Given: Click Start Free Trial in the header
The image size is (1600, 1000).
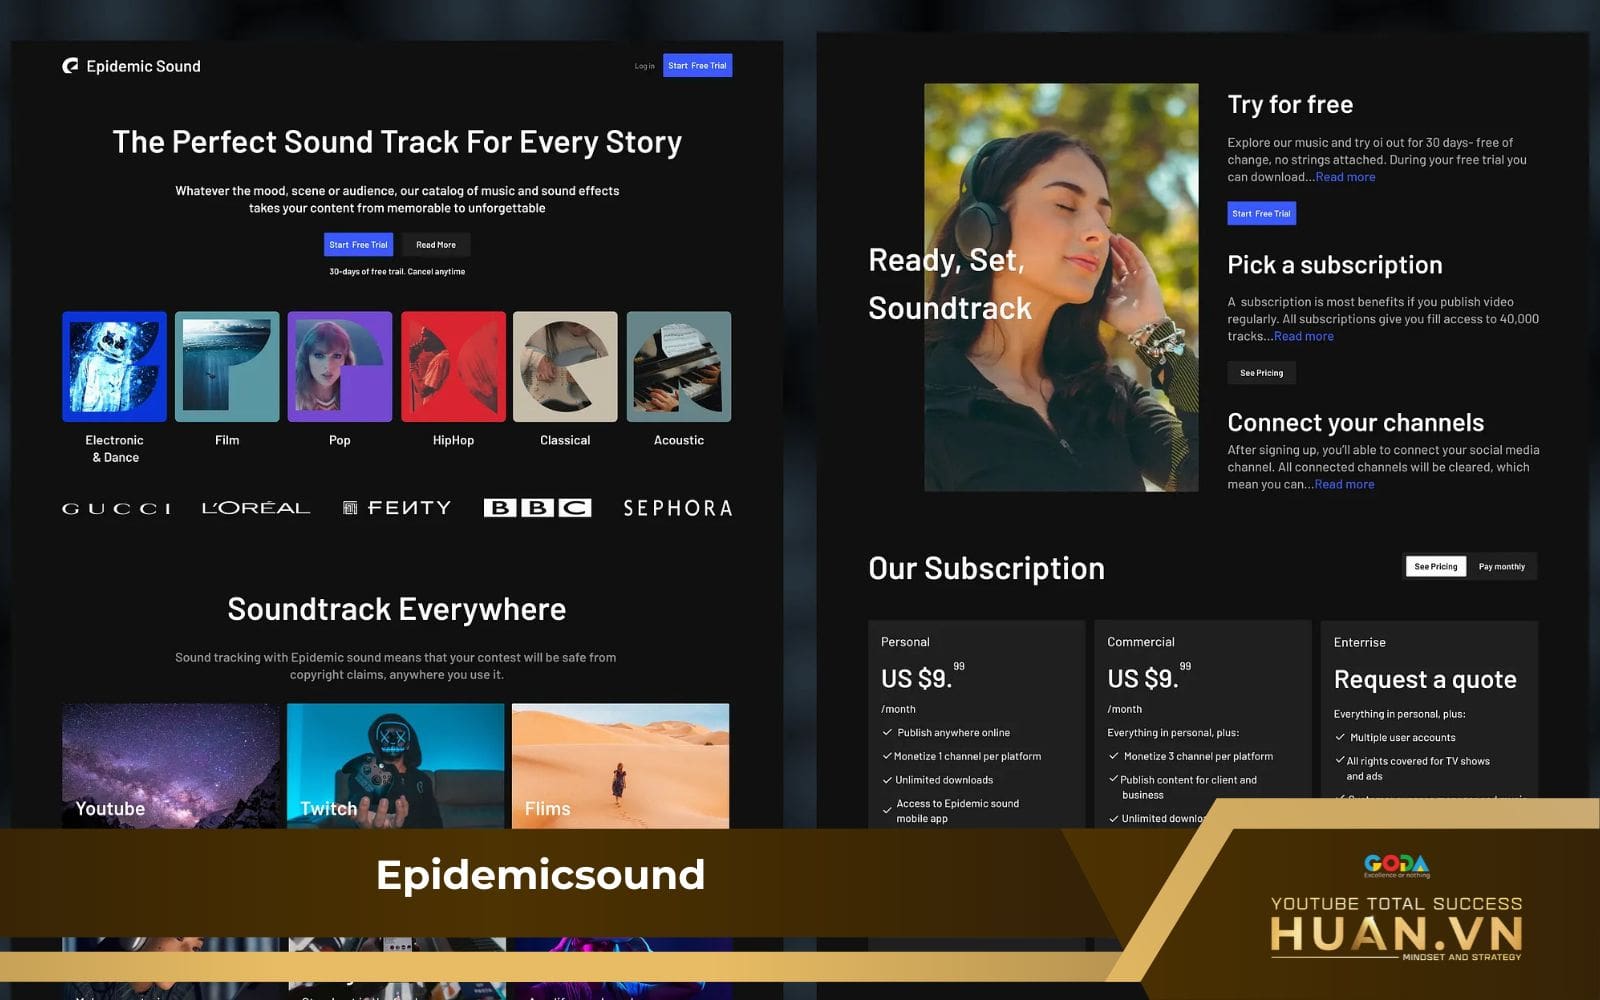Looking at the screenshot, I should tap(697, 66).
